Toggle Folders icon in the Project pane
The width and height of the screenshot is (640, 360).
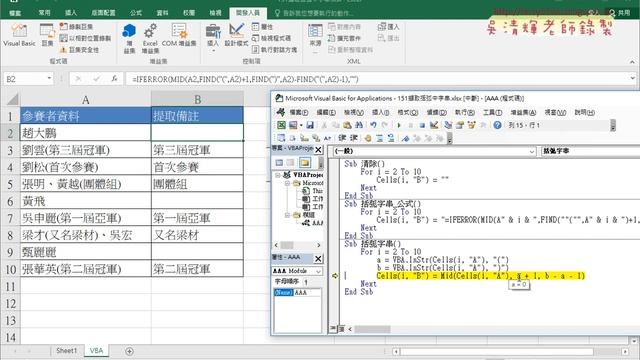click(x=304, y=162)
